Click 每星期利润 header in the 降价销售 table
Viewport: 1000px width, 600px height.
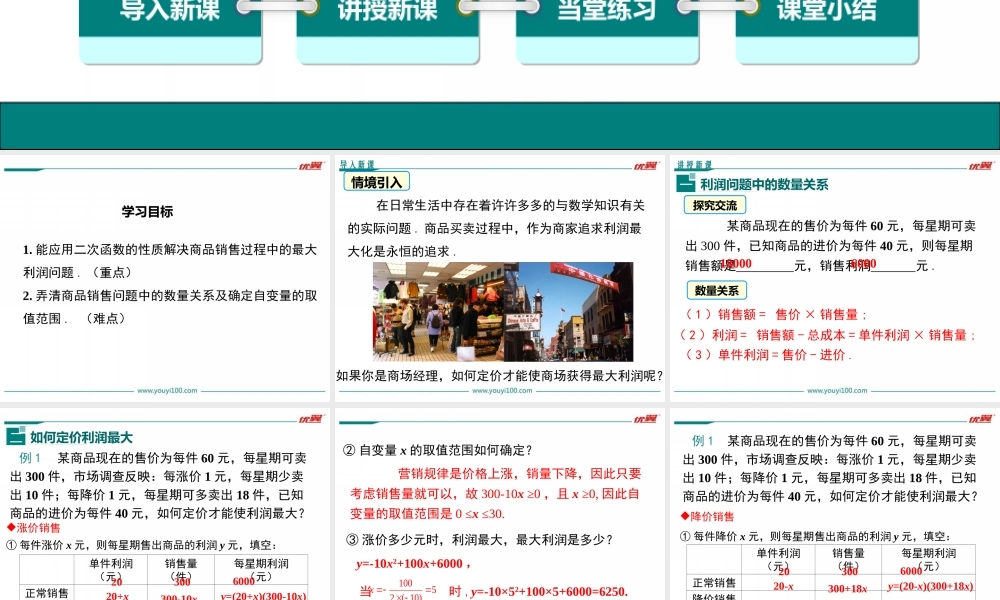tap(929, 559)
